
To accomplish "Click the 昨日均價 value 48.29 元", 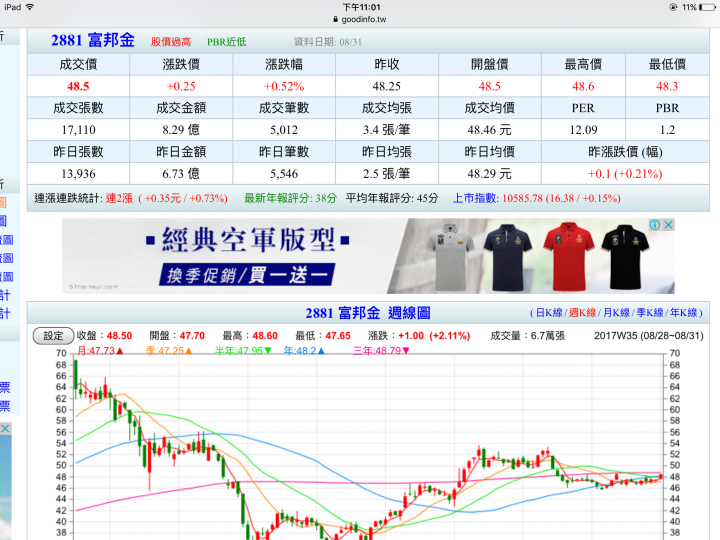I will tap(489, 174).
